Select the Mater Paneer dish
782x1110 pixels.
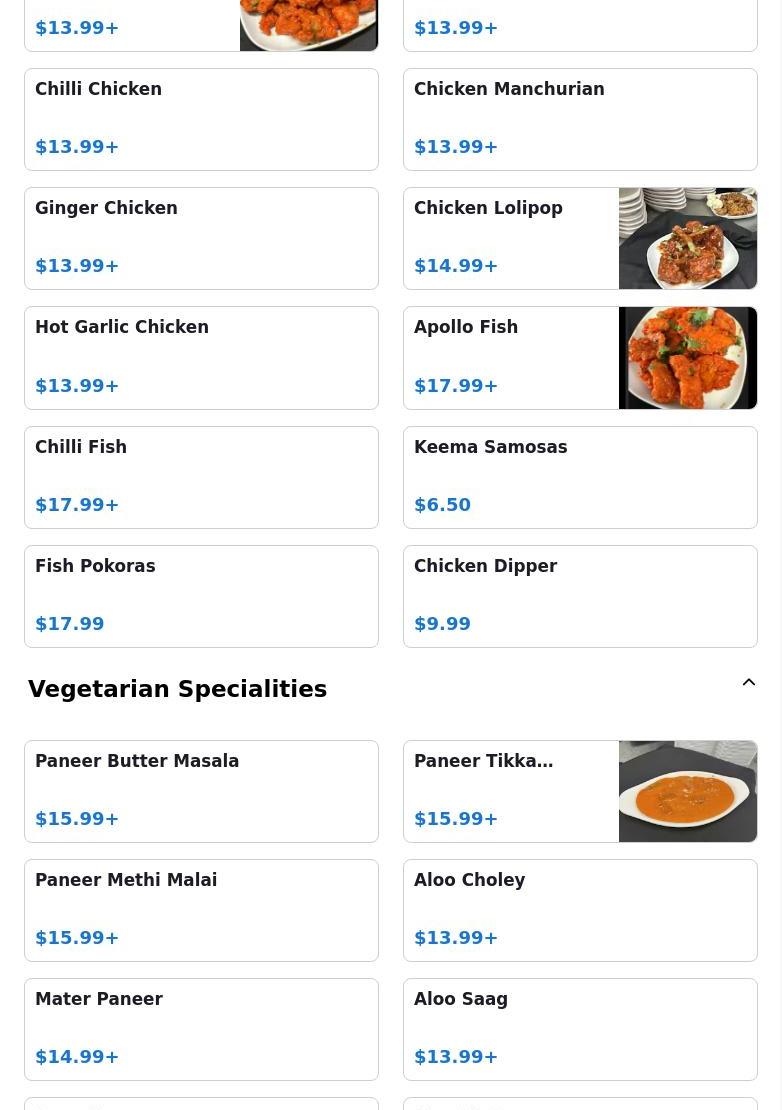coord(202,1029)
